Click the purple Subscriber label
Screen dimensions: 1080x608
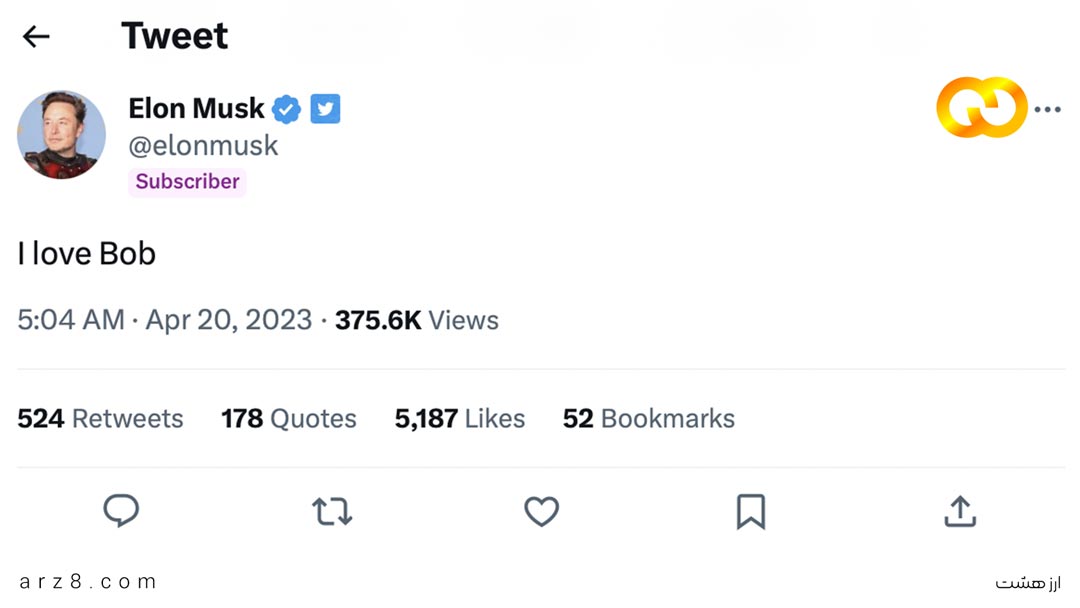(187, 182)
